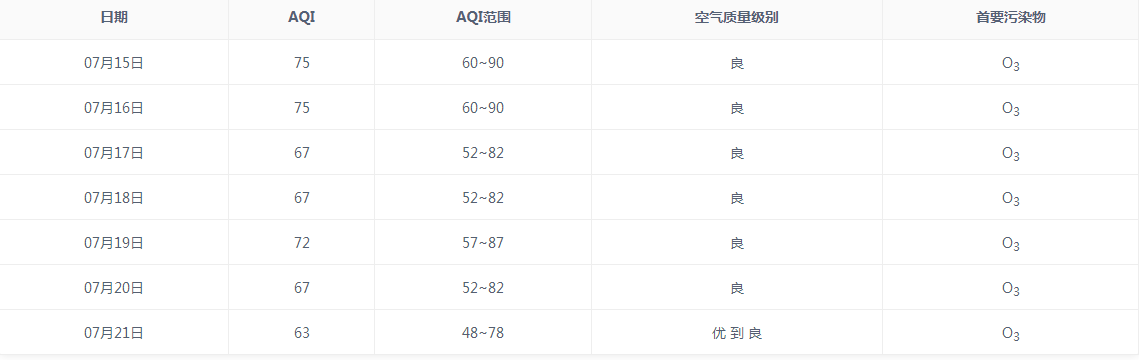The width and height of the screenshot is (1139, 360).
Task: Select the 48~78 AQI range cell
Action: [483, 333]
